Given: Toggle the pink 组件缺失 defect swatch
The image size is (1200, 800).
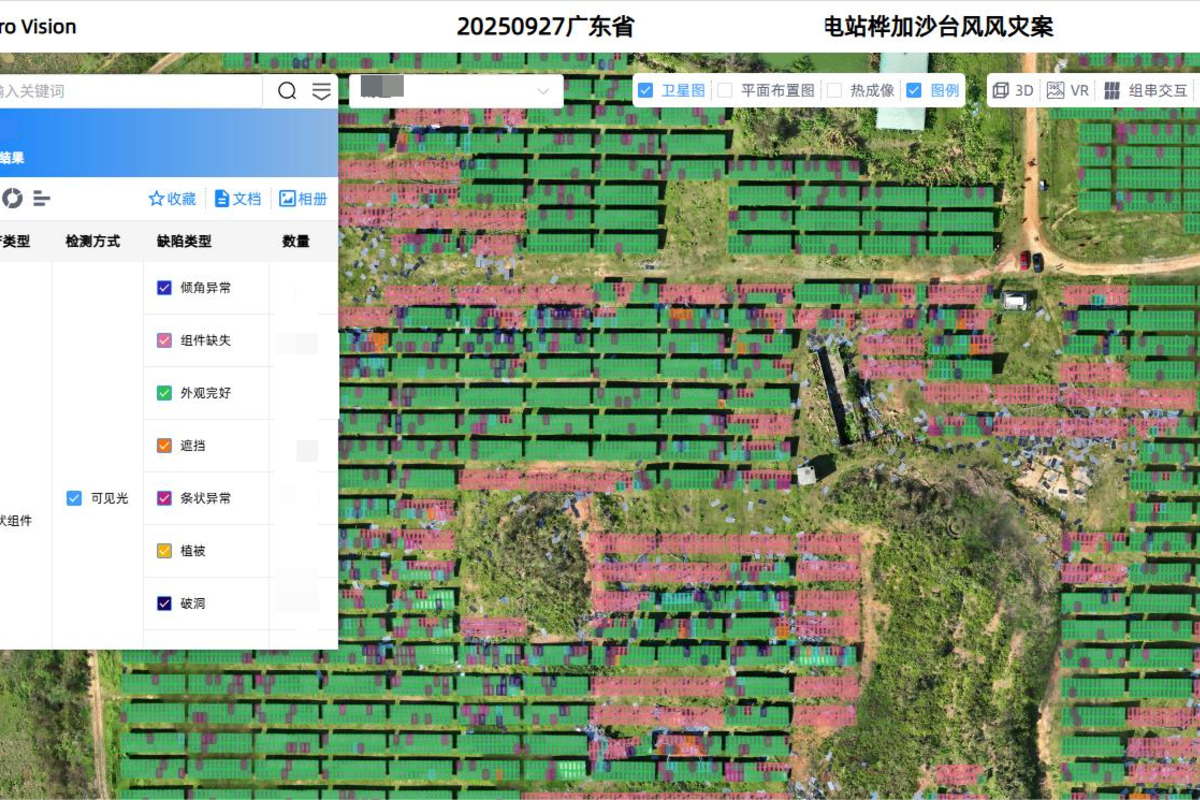Looking at the screenshot, I should coord(165,340).
